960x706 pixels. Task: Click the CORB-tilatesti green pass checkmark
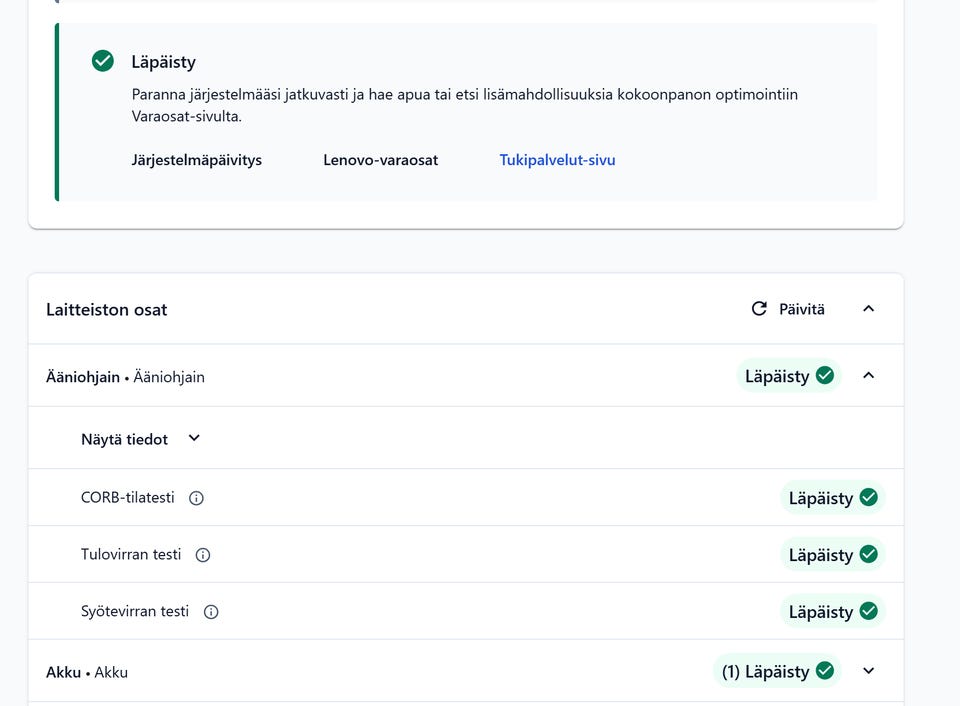pos(868,498)
